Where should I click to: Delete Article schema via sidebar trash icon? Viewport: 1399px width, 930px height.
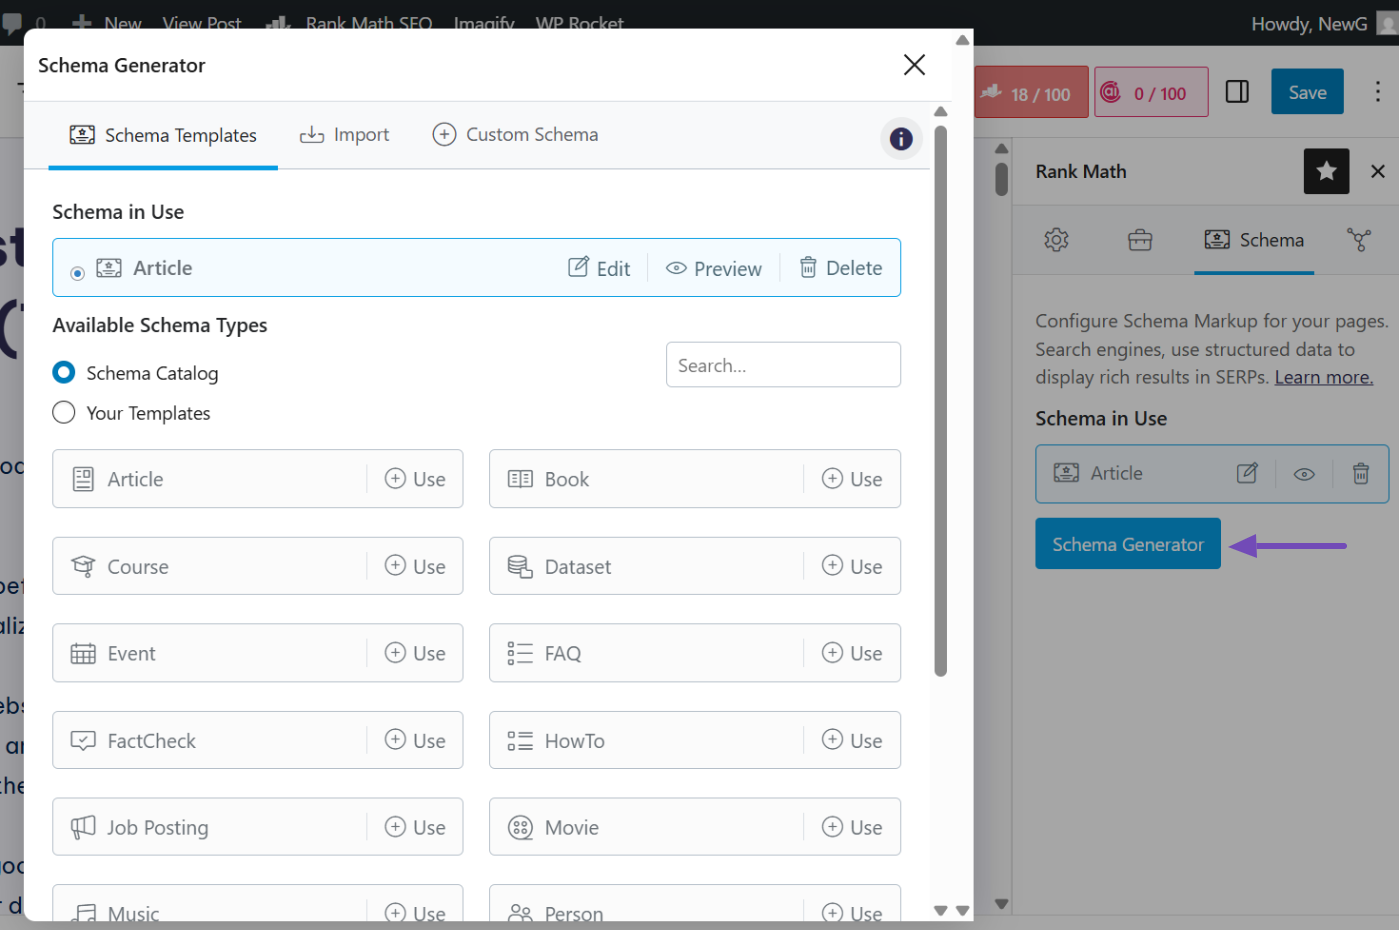(1360, 473)
